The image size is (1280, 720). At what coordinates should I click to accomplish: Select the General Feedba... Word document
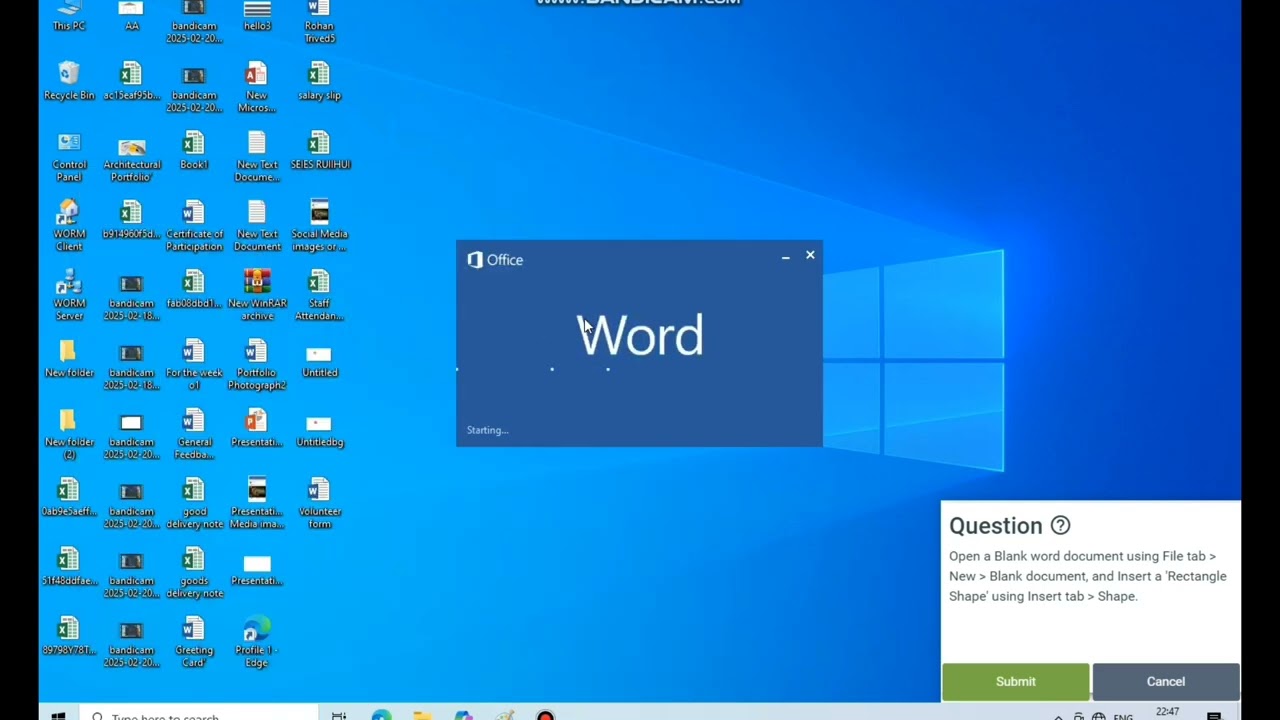(x=194, y=434)
